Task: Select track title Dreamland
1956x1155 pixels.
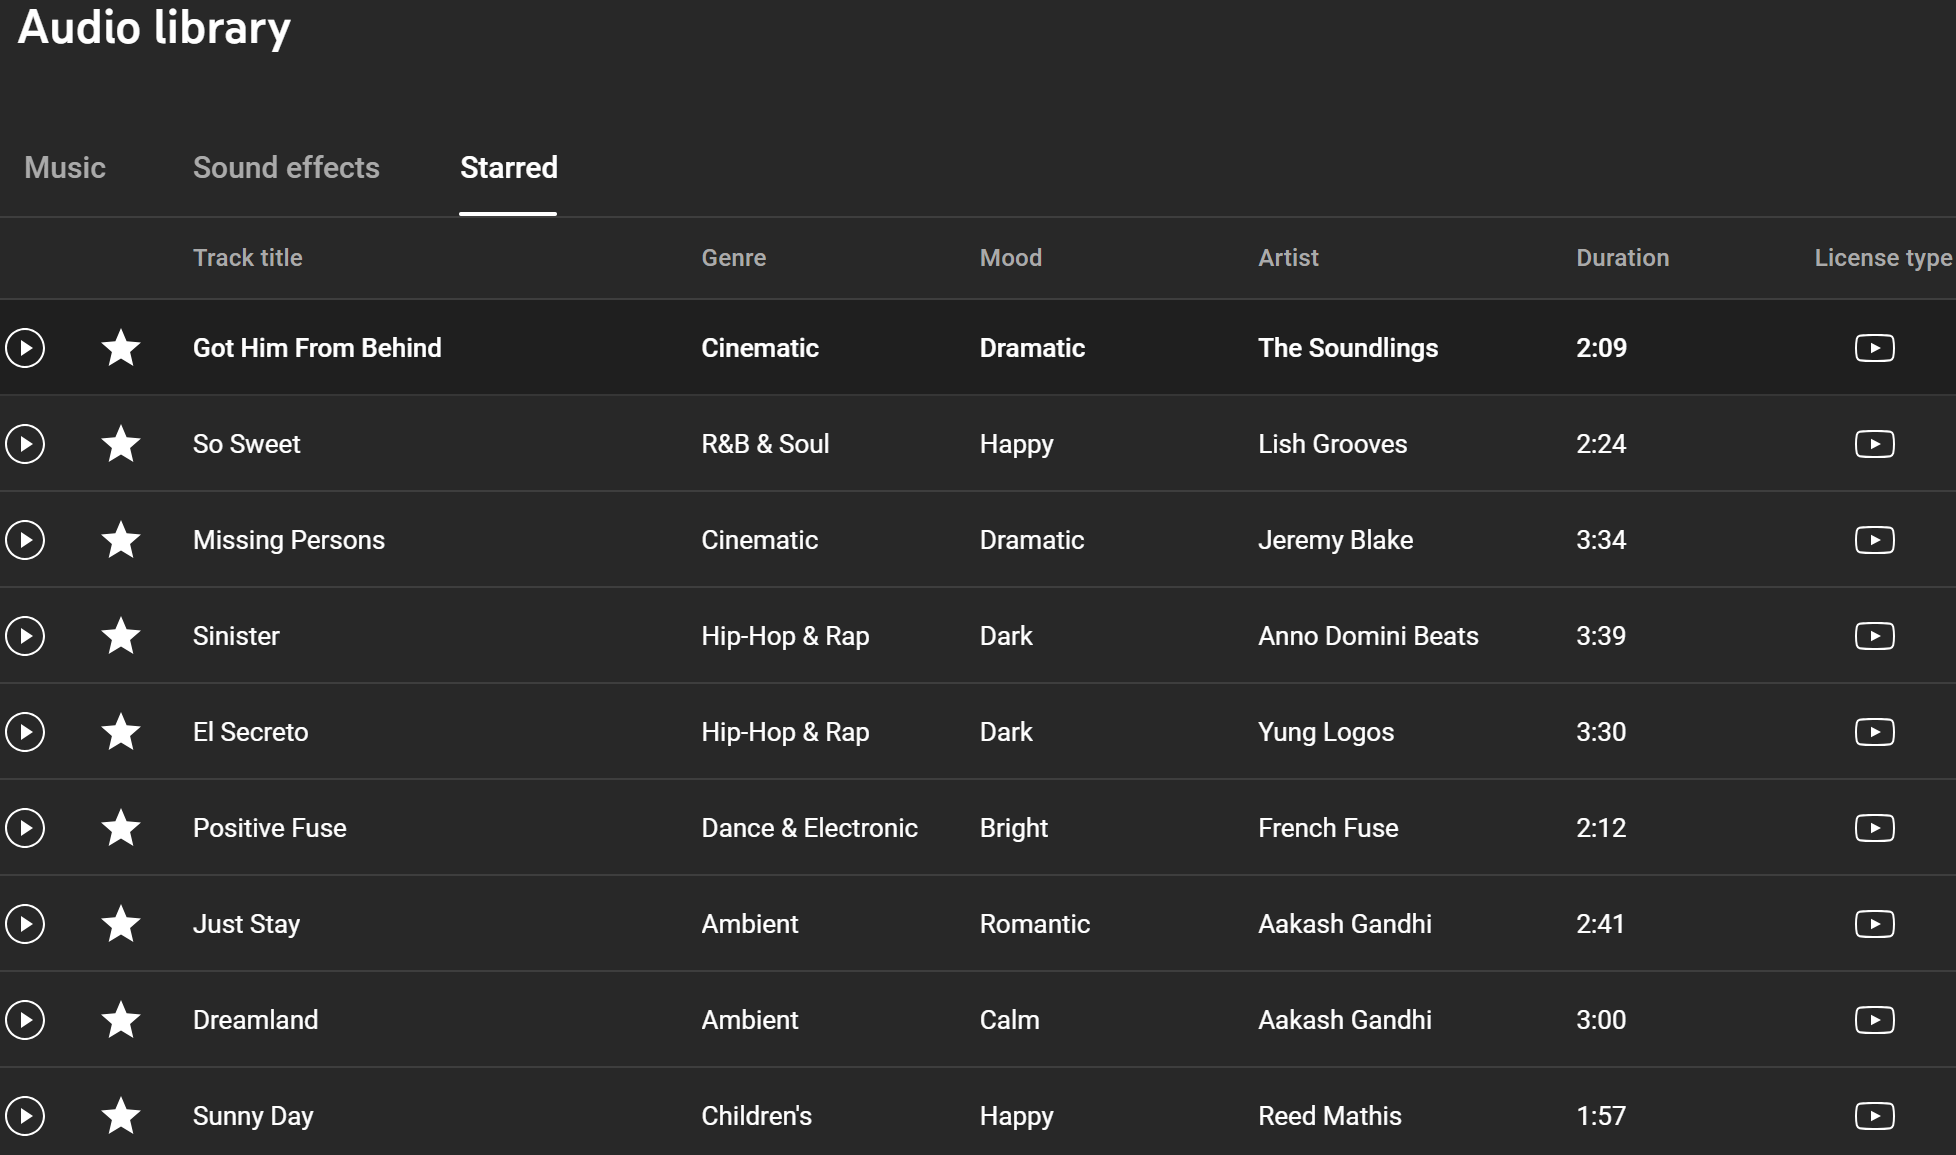Action: point(255,1020)
